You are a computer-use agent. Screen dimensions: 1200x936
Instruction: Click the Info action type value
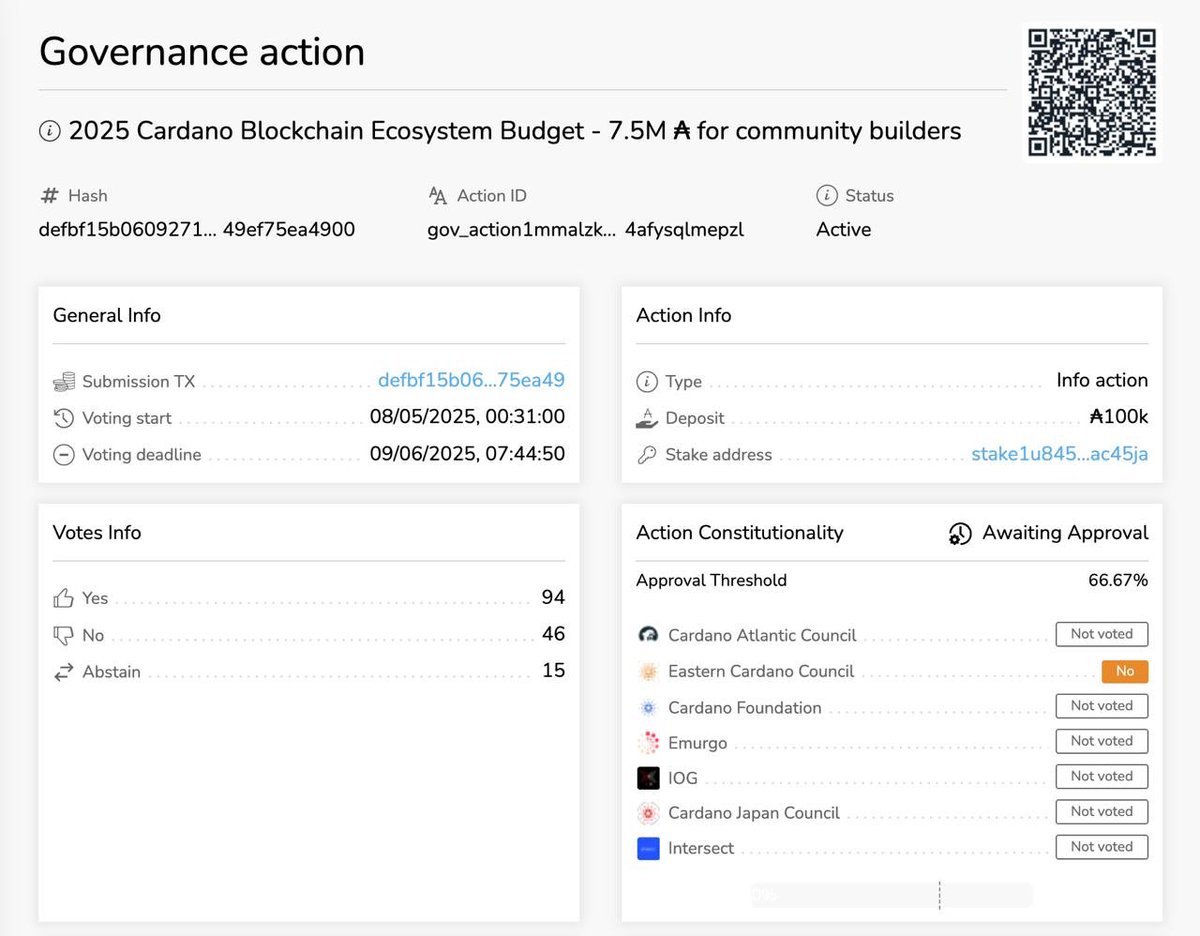point(1102,380)
